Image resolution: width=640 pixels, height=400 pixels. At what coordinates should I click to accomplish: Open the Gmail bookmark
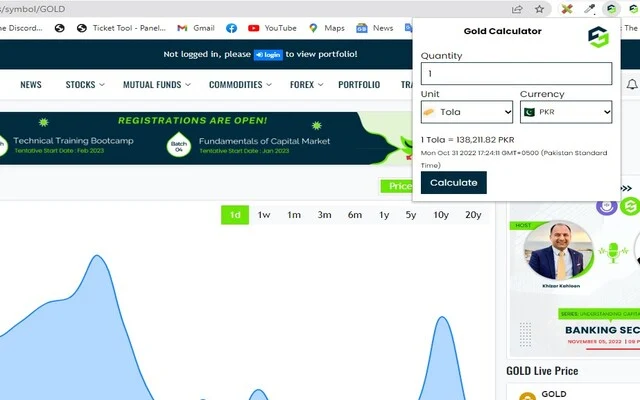tap(196, 28)
